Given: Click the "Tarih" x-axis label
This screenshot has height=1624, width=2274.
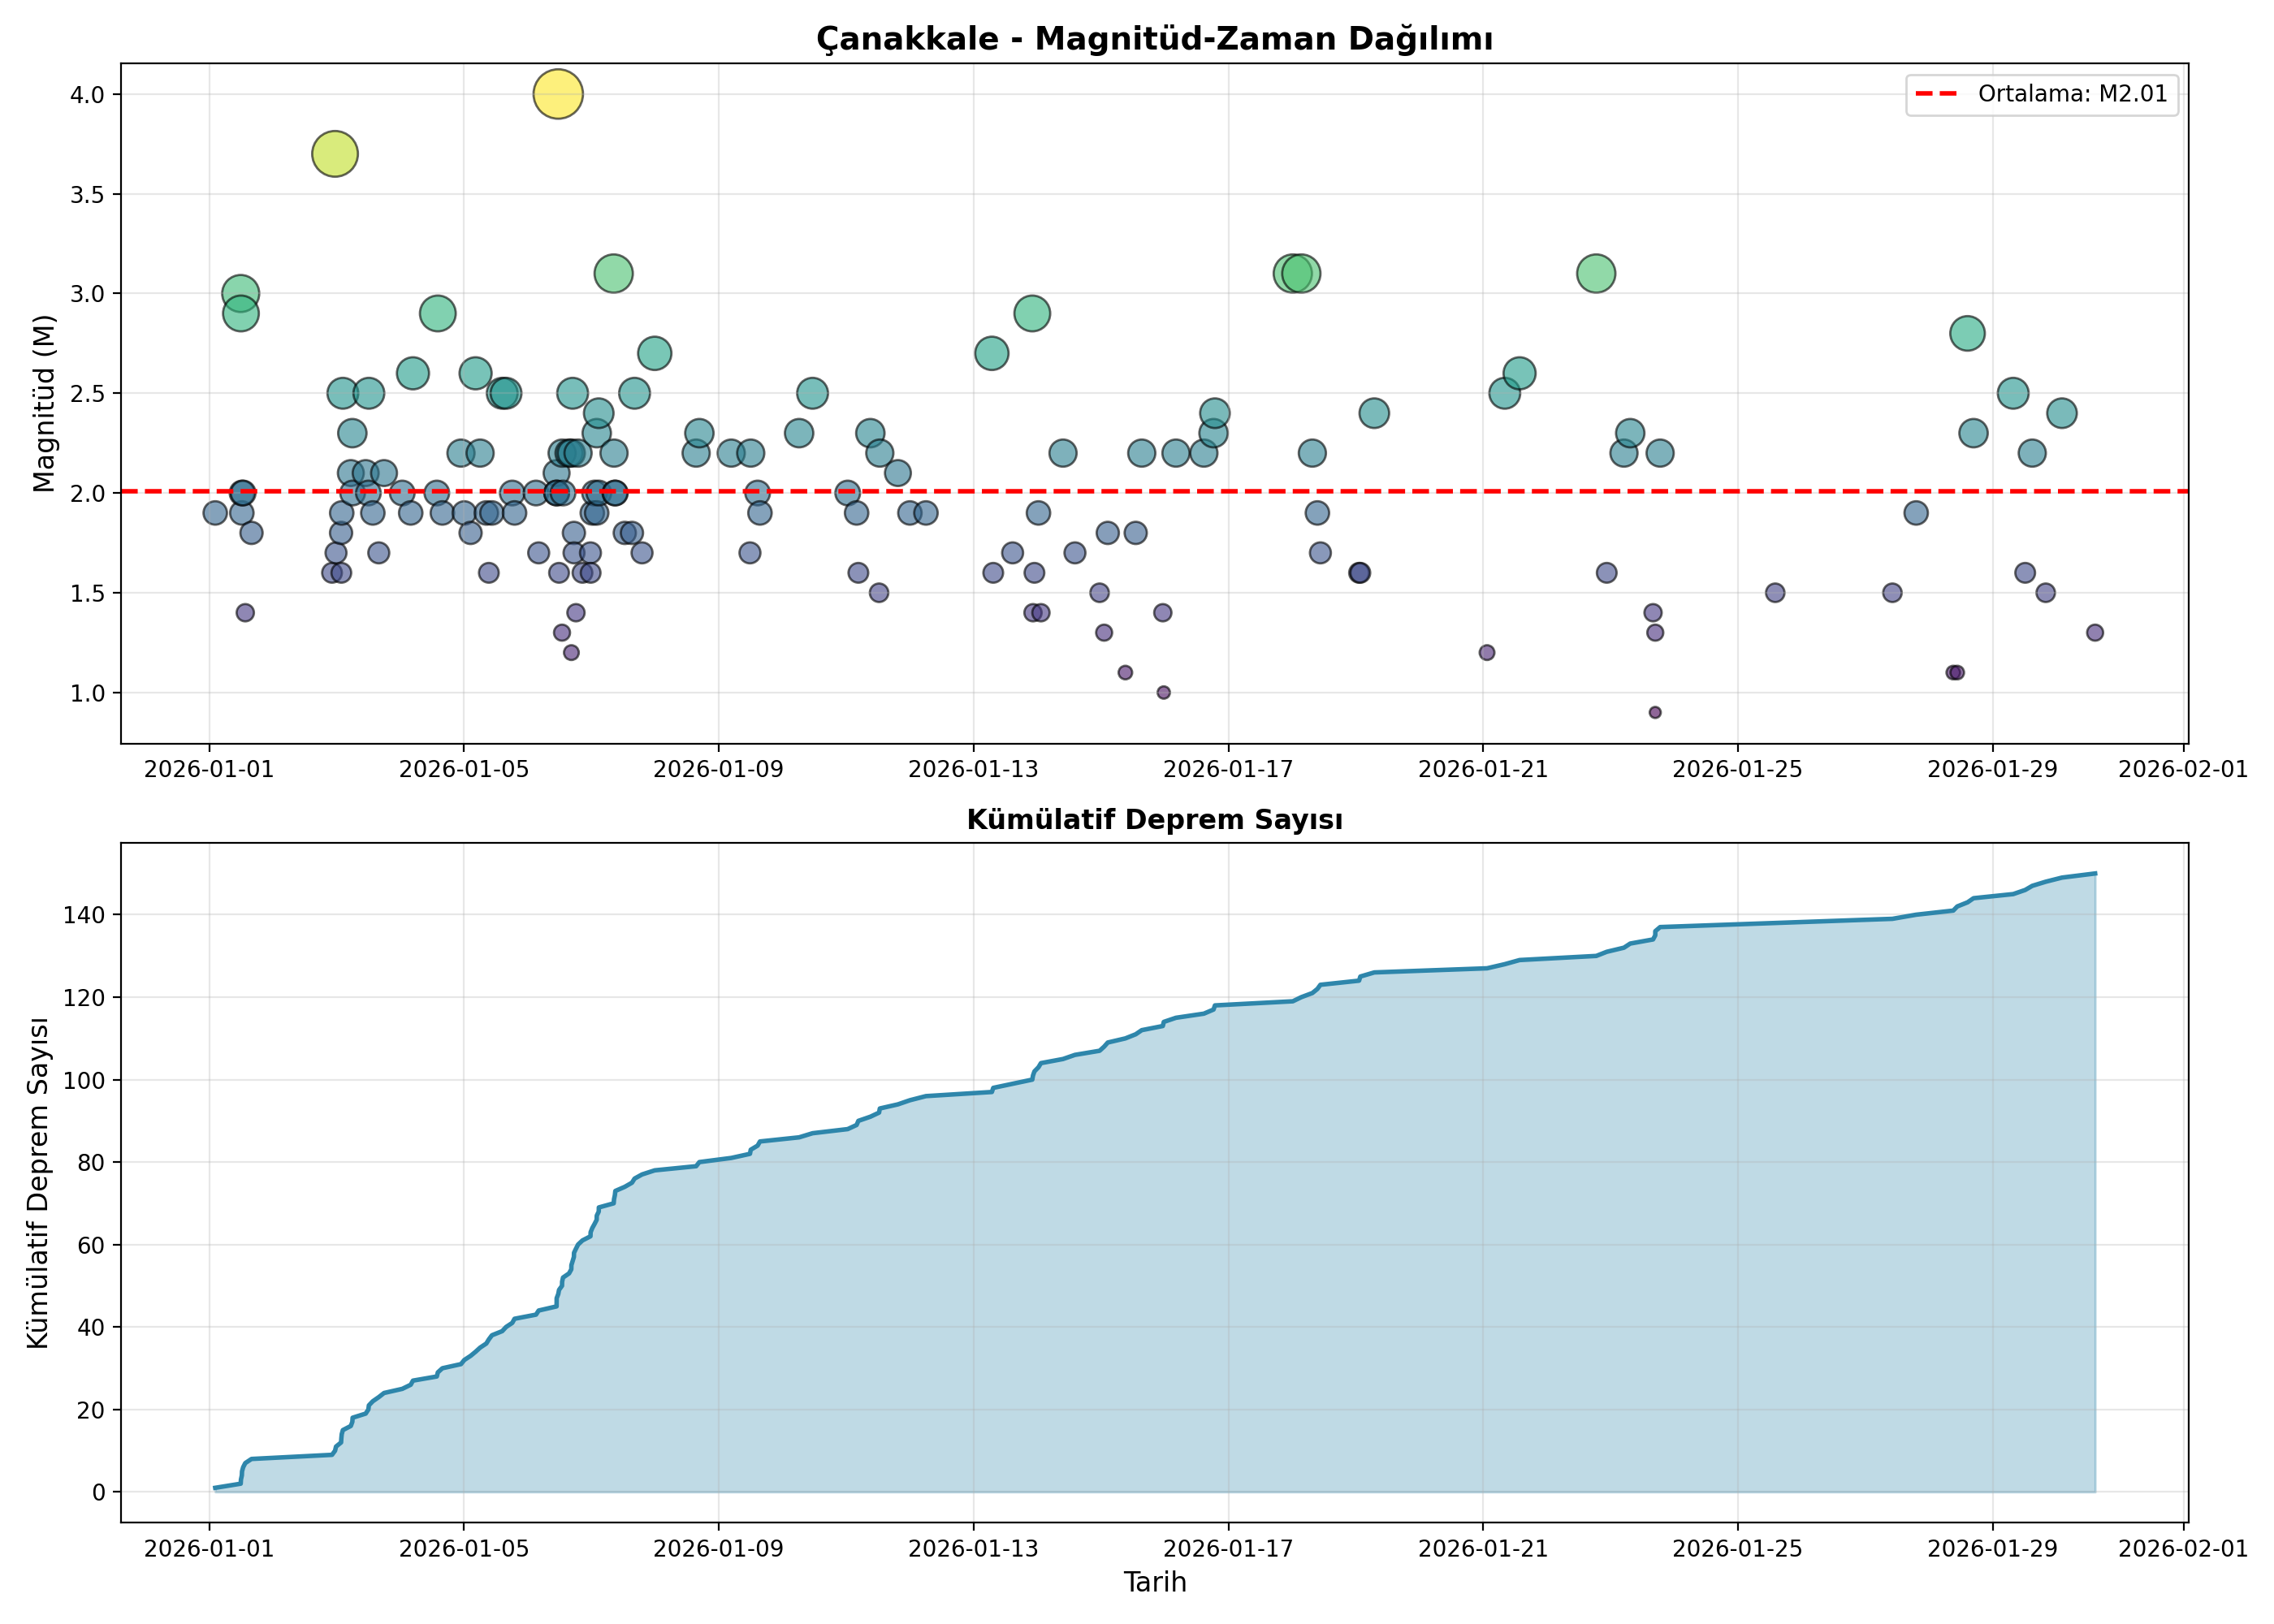Looking at the screenshot, I should point(1155,1582).
